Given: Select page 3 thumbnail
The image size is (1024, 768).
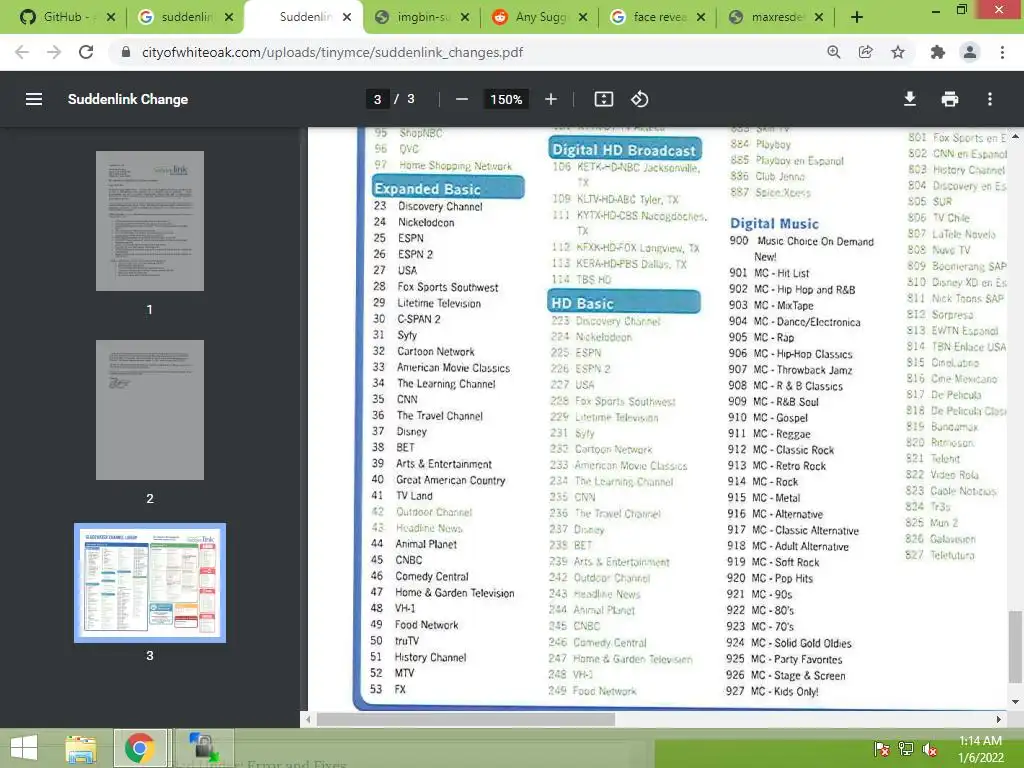Looking at the screenshot, I should pos(150,583).
